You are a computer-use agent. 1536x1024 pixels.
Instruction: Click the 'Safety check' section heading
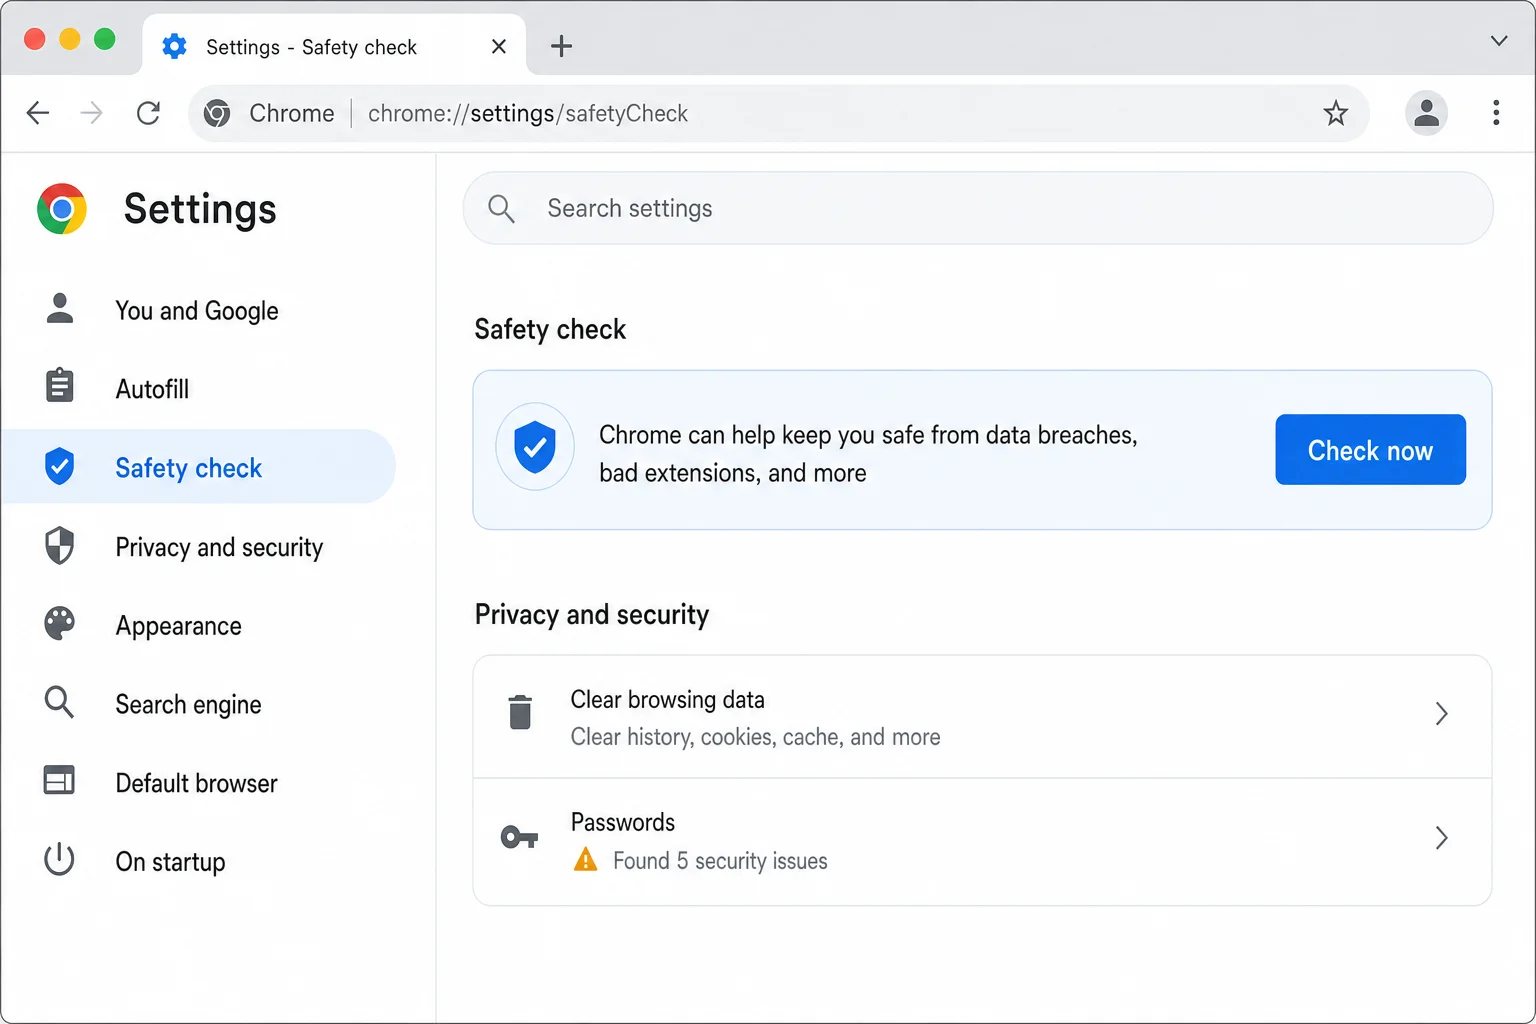coord(550,329)
